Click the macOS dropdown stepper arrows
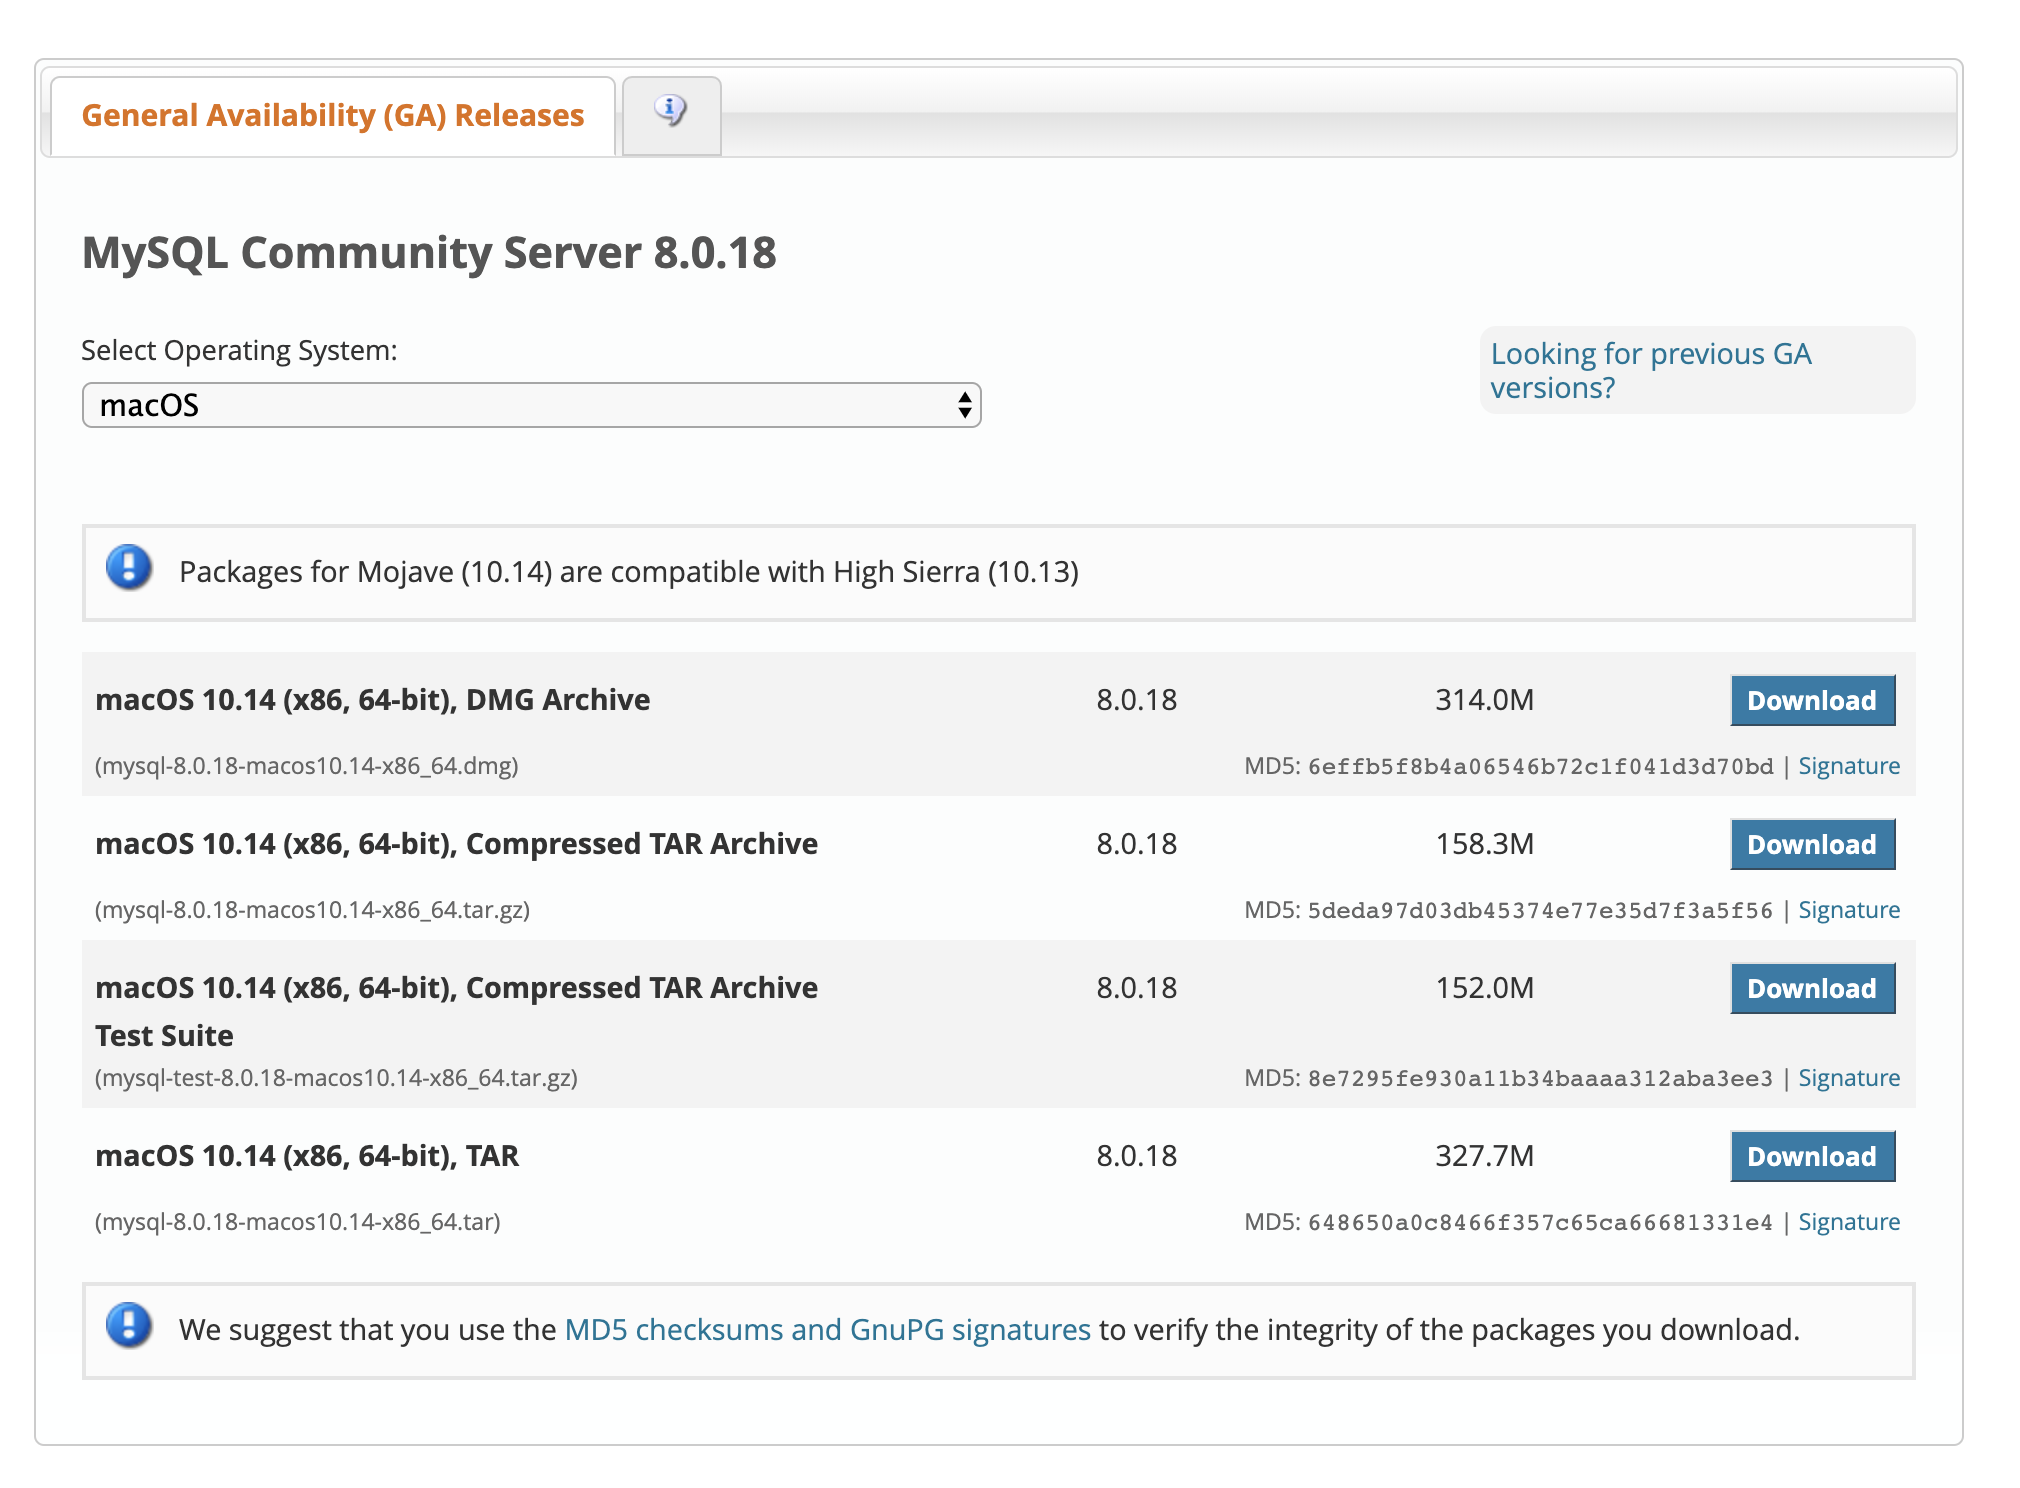2020x1488 pixels. pos(964,405)
